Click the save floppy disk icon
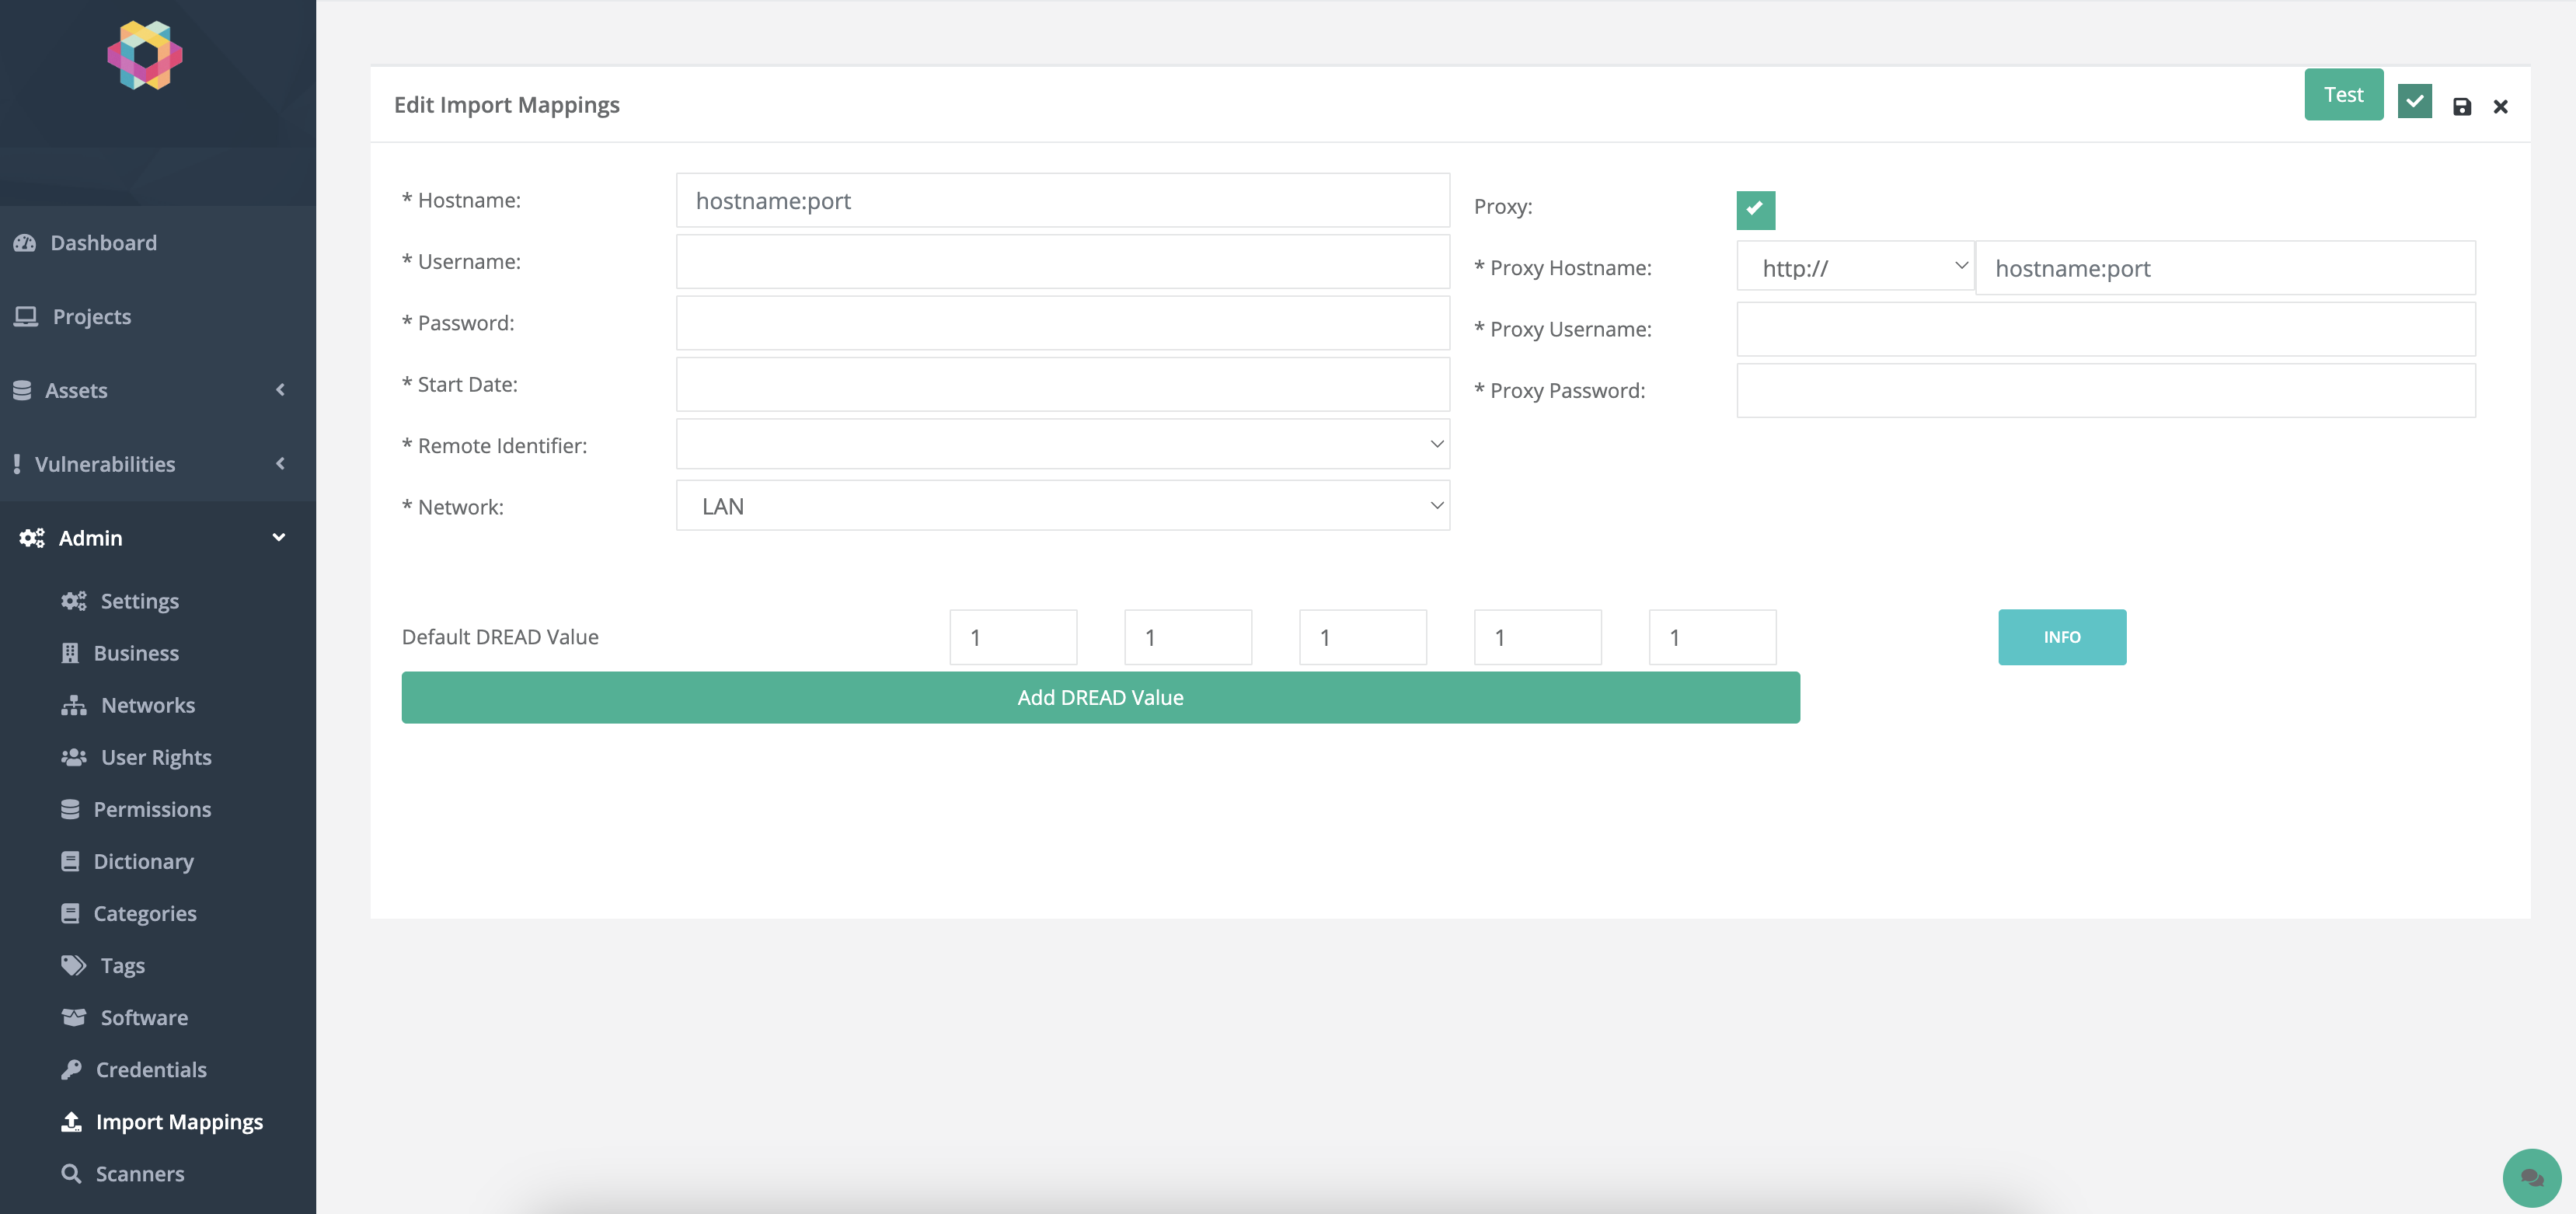 click(2462, 106)
